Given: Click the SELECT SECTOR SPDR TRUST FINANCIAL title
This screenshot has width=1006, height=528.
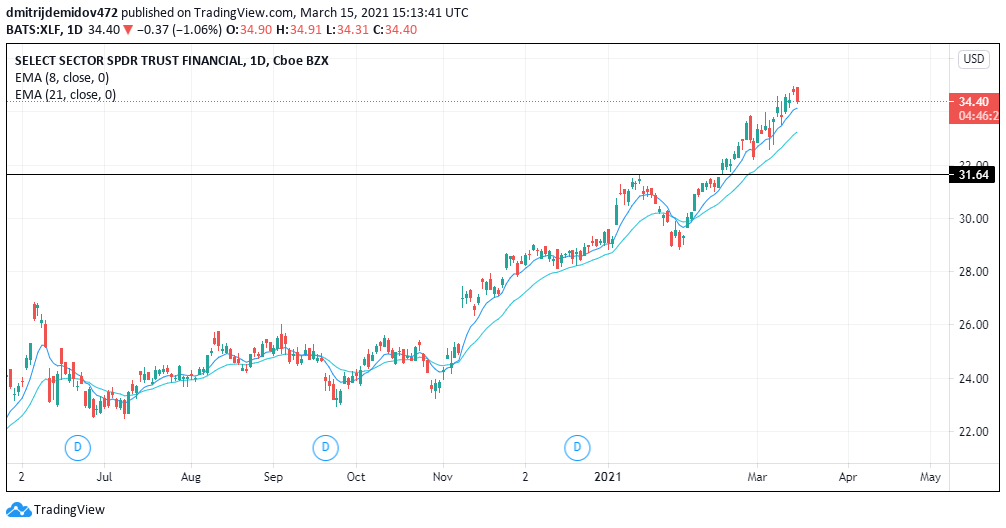Looking at the screenshot, I should pos(171,61).
